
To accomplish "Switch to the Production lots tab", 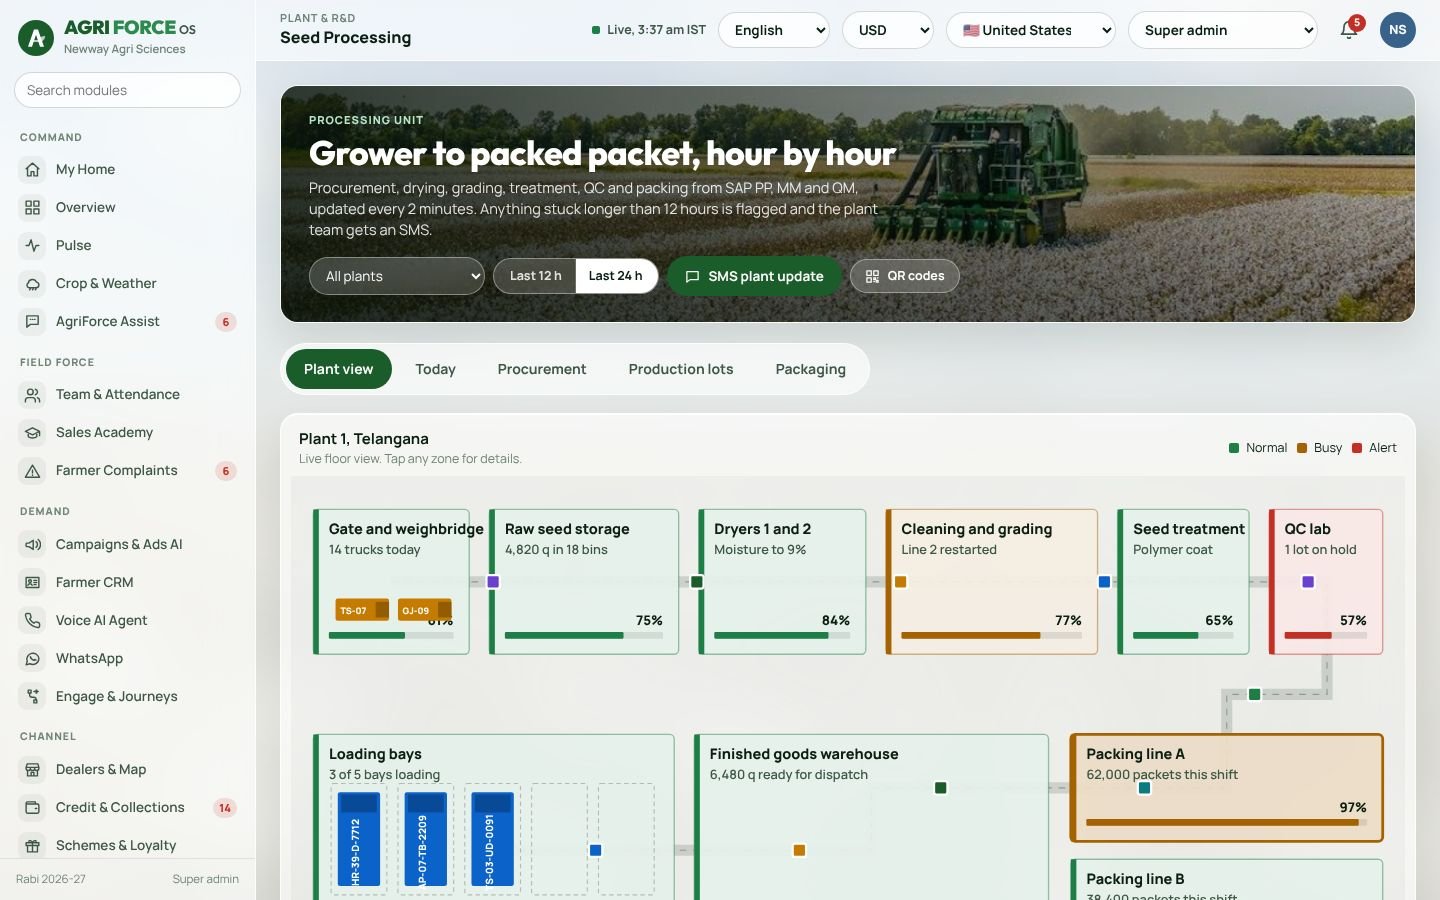I will (x=681, y=369).
